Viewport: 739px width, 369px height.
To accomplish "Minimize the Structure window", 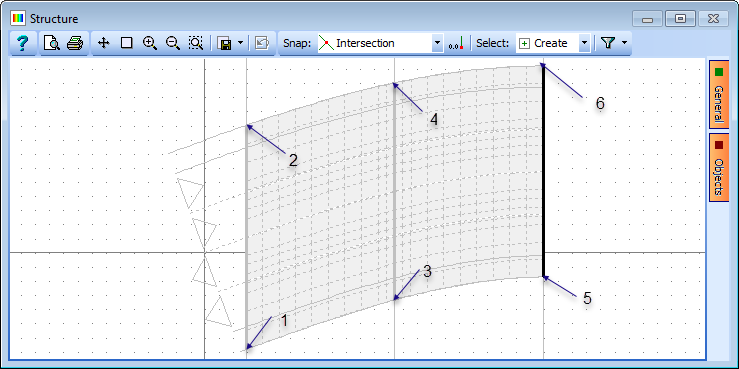I will click(x=648, y=19).
